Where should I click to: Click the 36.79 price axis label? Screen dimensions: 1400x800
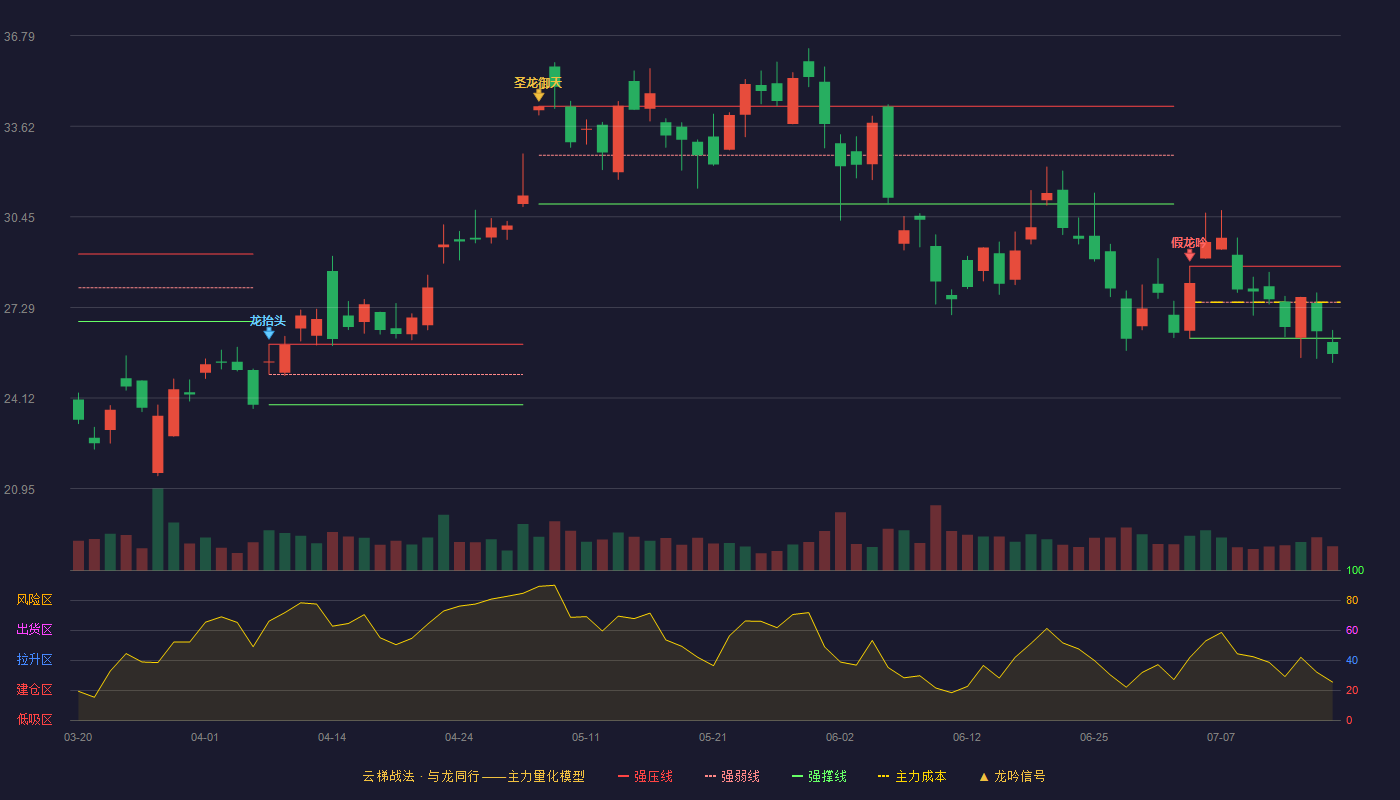pos(19,37)
